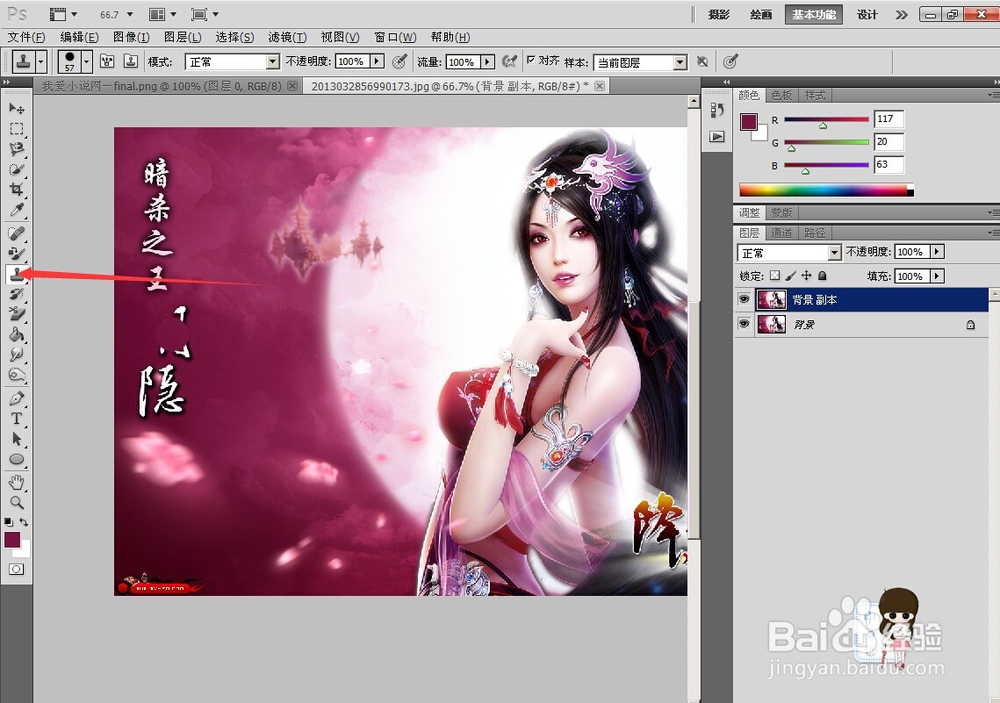Open the 滤镜 menu
The image size is (1000, 703).
(287, 37)
